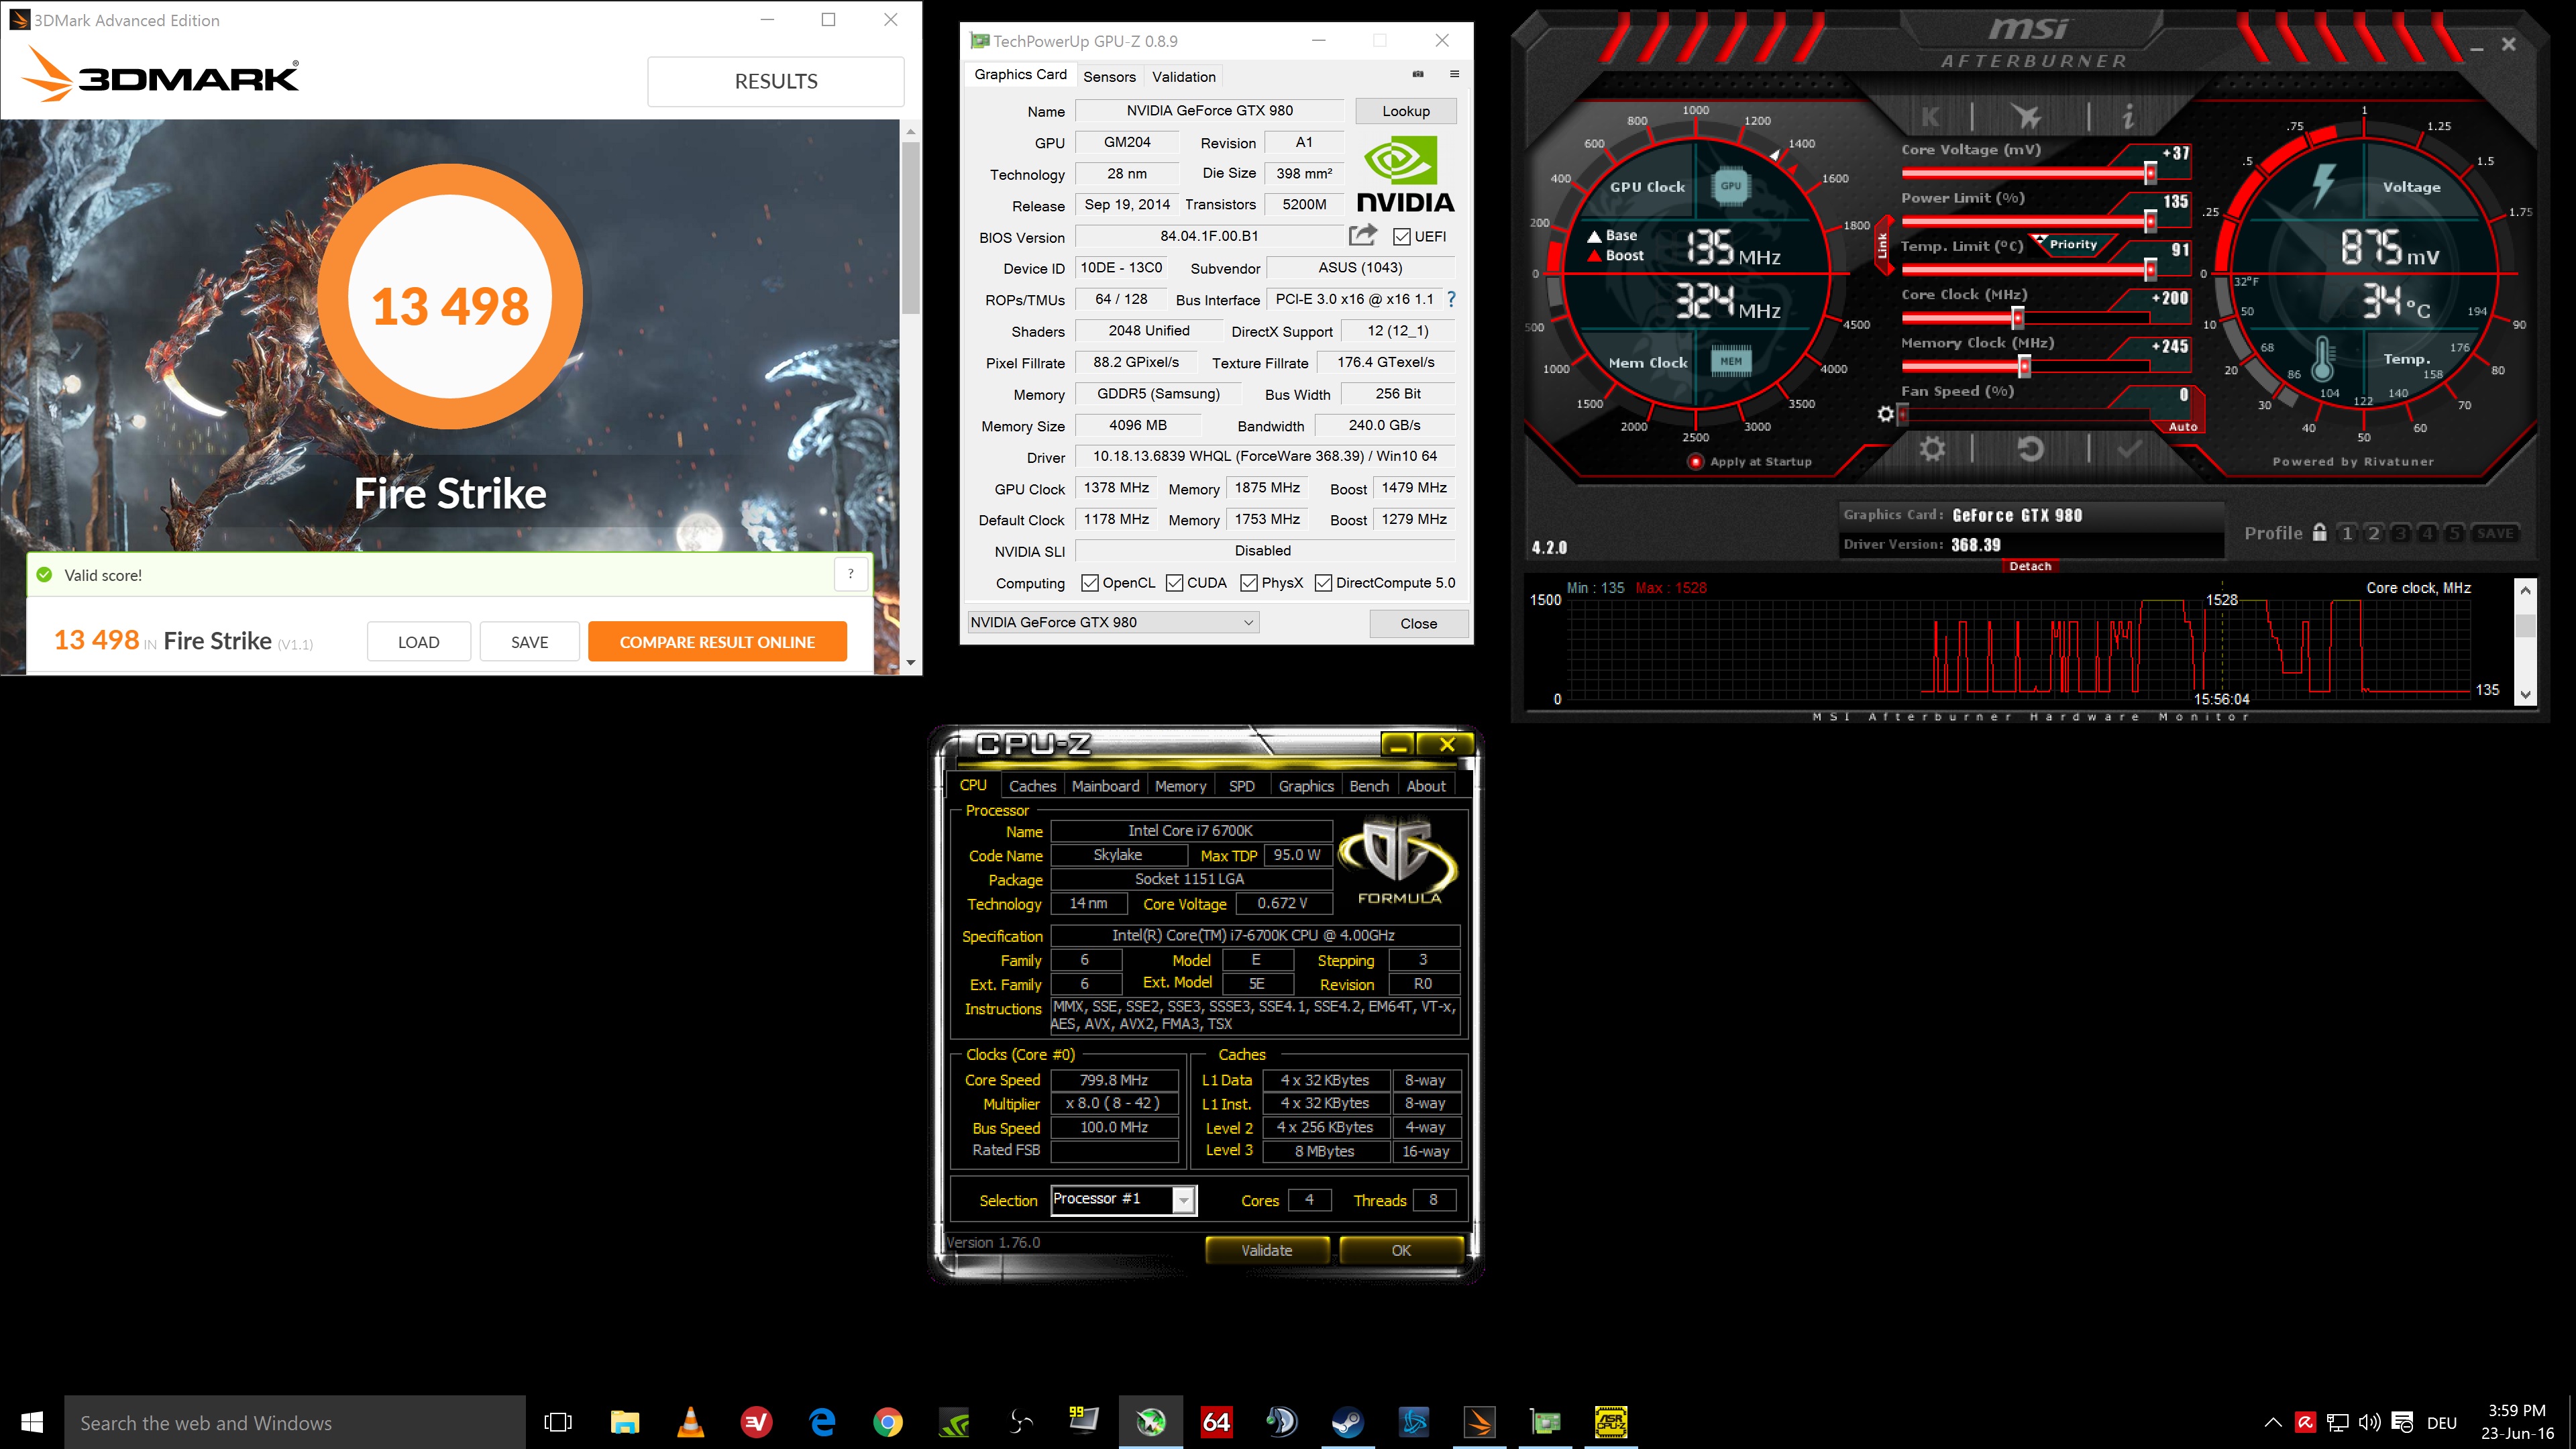Open File Explorer from the taskbar
2576x1449 pixels.
pyautogui.click(x=625, y=1422)
